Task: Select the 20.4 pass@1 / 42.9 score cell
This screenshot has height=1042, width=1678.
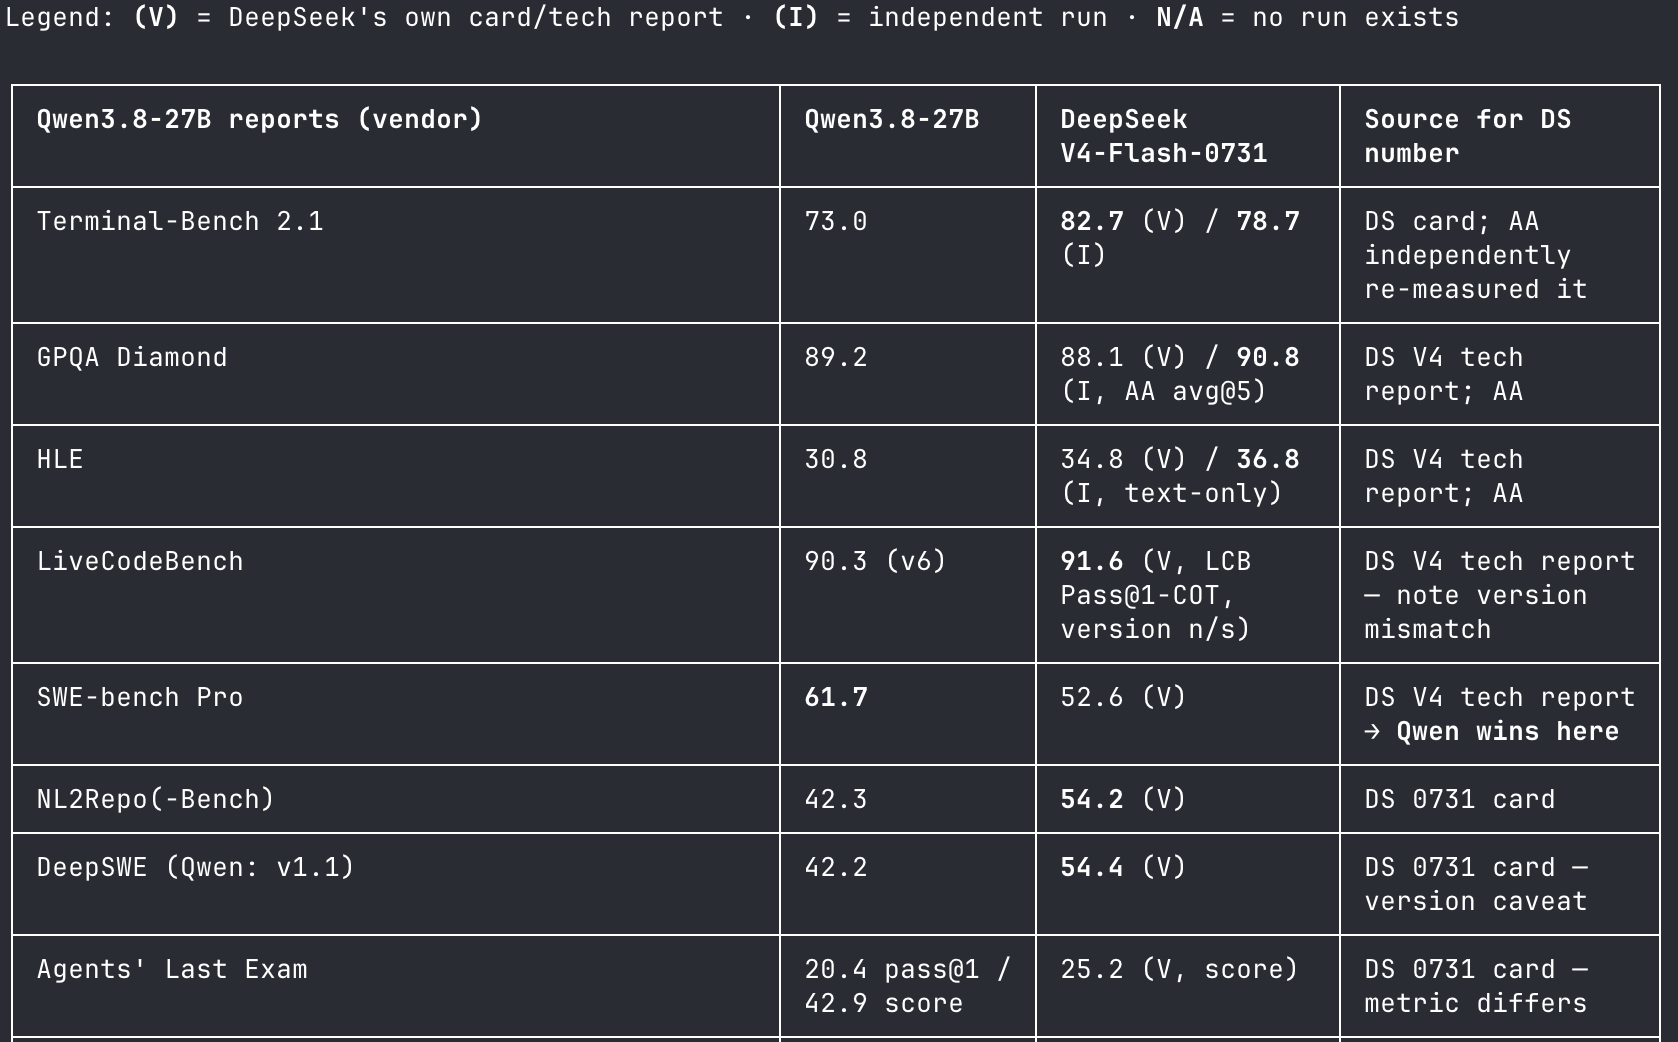Action: (908, 986)
